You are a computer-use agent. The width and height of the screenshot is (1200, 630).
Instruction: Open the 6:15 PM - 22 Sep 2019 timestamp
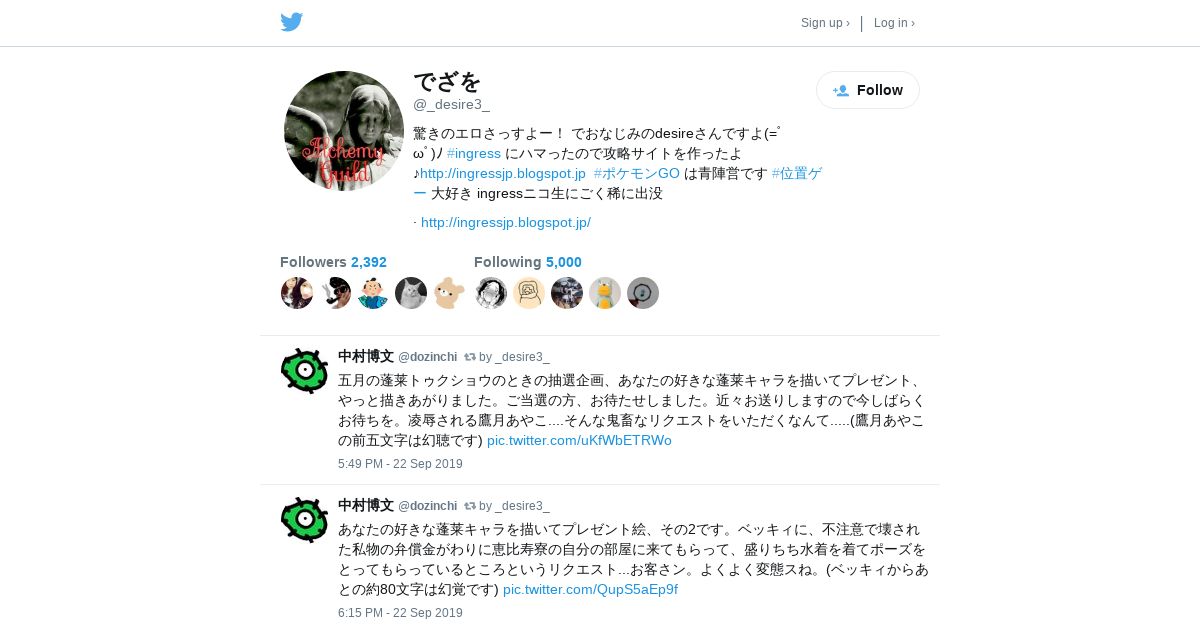(400, 613)
